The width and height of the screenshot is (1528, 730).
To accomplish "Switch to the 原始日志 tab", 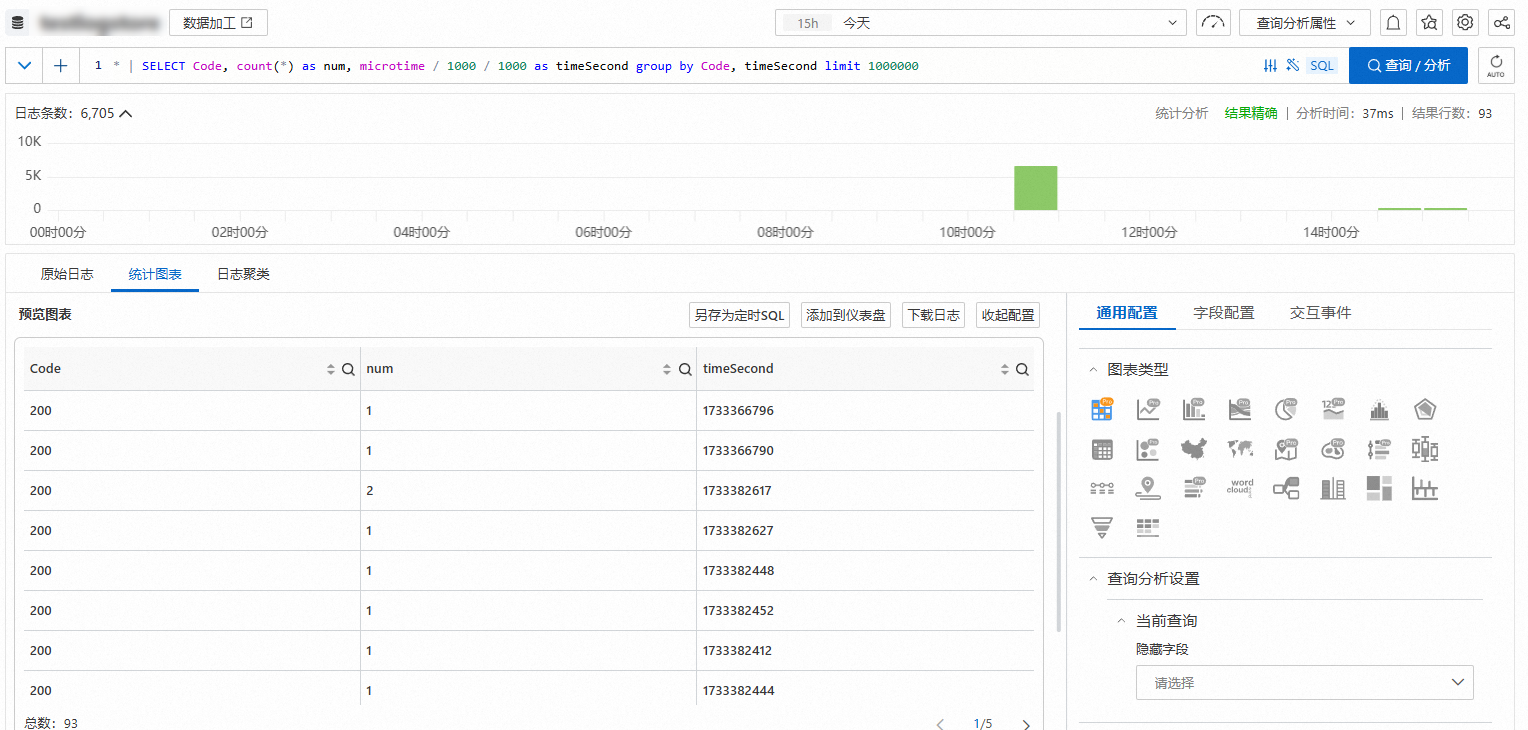I will click(x=67, y=274).
